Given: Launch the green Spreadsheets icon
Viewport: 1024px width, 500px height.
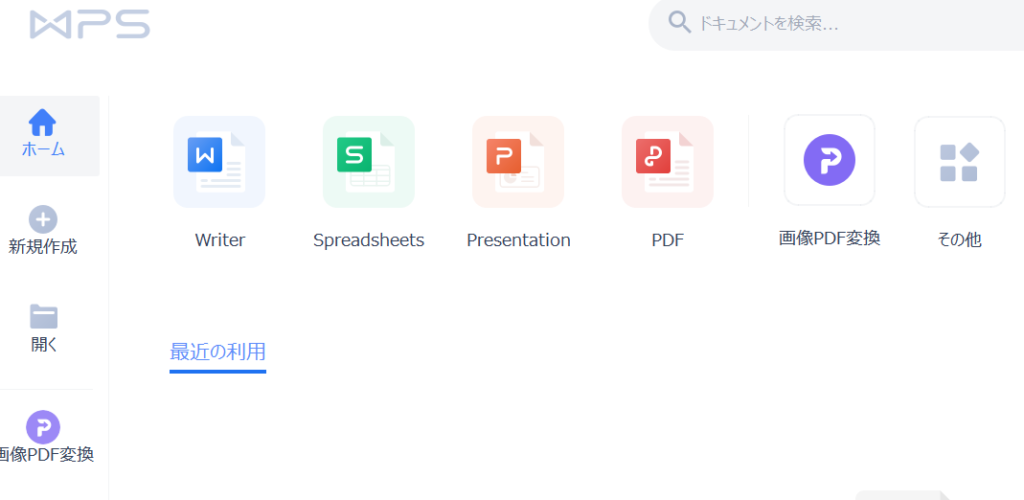Looking at the screenshot, I should pos(368,162).
